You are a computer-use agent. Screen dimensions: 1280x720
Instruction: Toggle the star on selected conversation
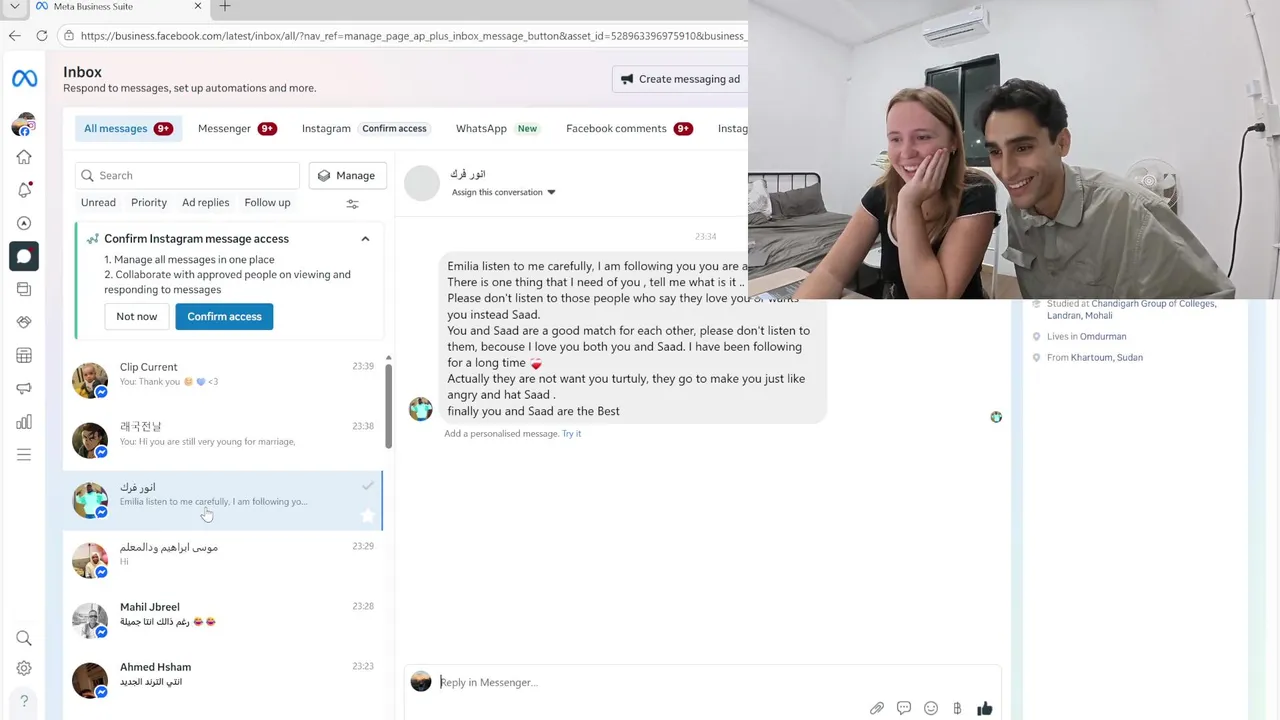click(x=368, y=516)
